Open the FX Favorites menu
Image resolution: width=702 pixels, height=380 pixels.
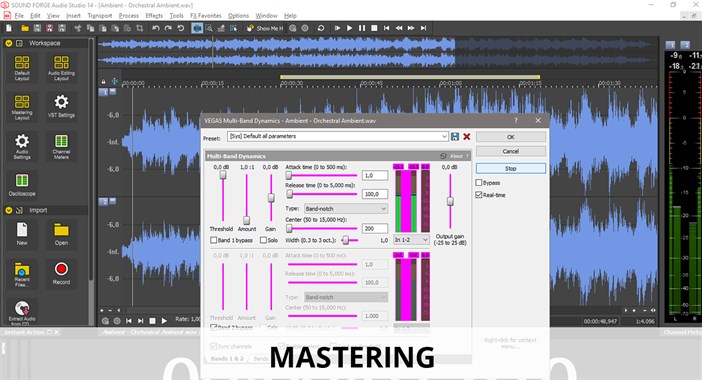(205, 16)
